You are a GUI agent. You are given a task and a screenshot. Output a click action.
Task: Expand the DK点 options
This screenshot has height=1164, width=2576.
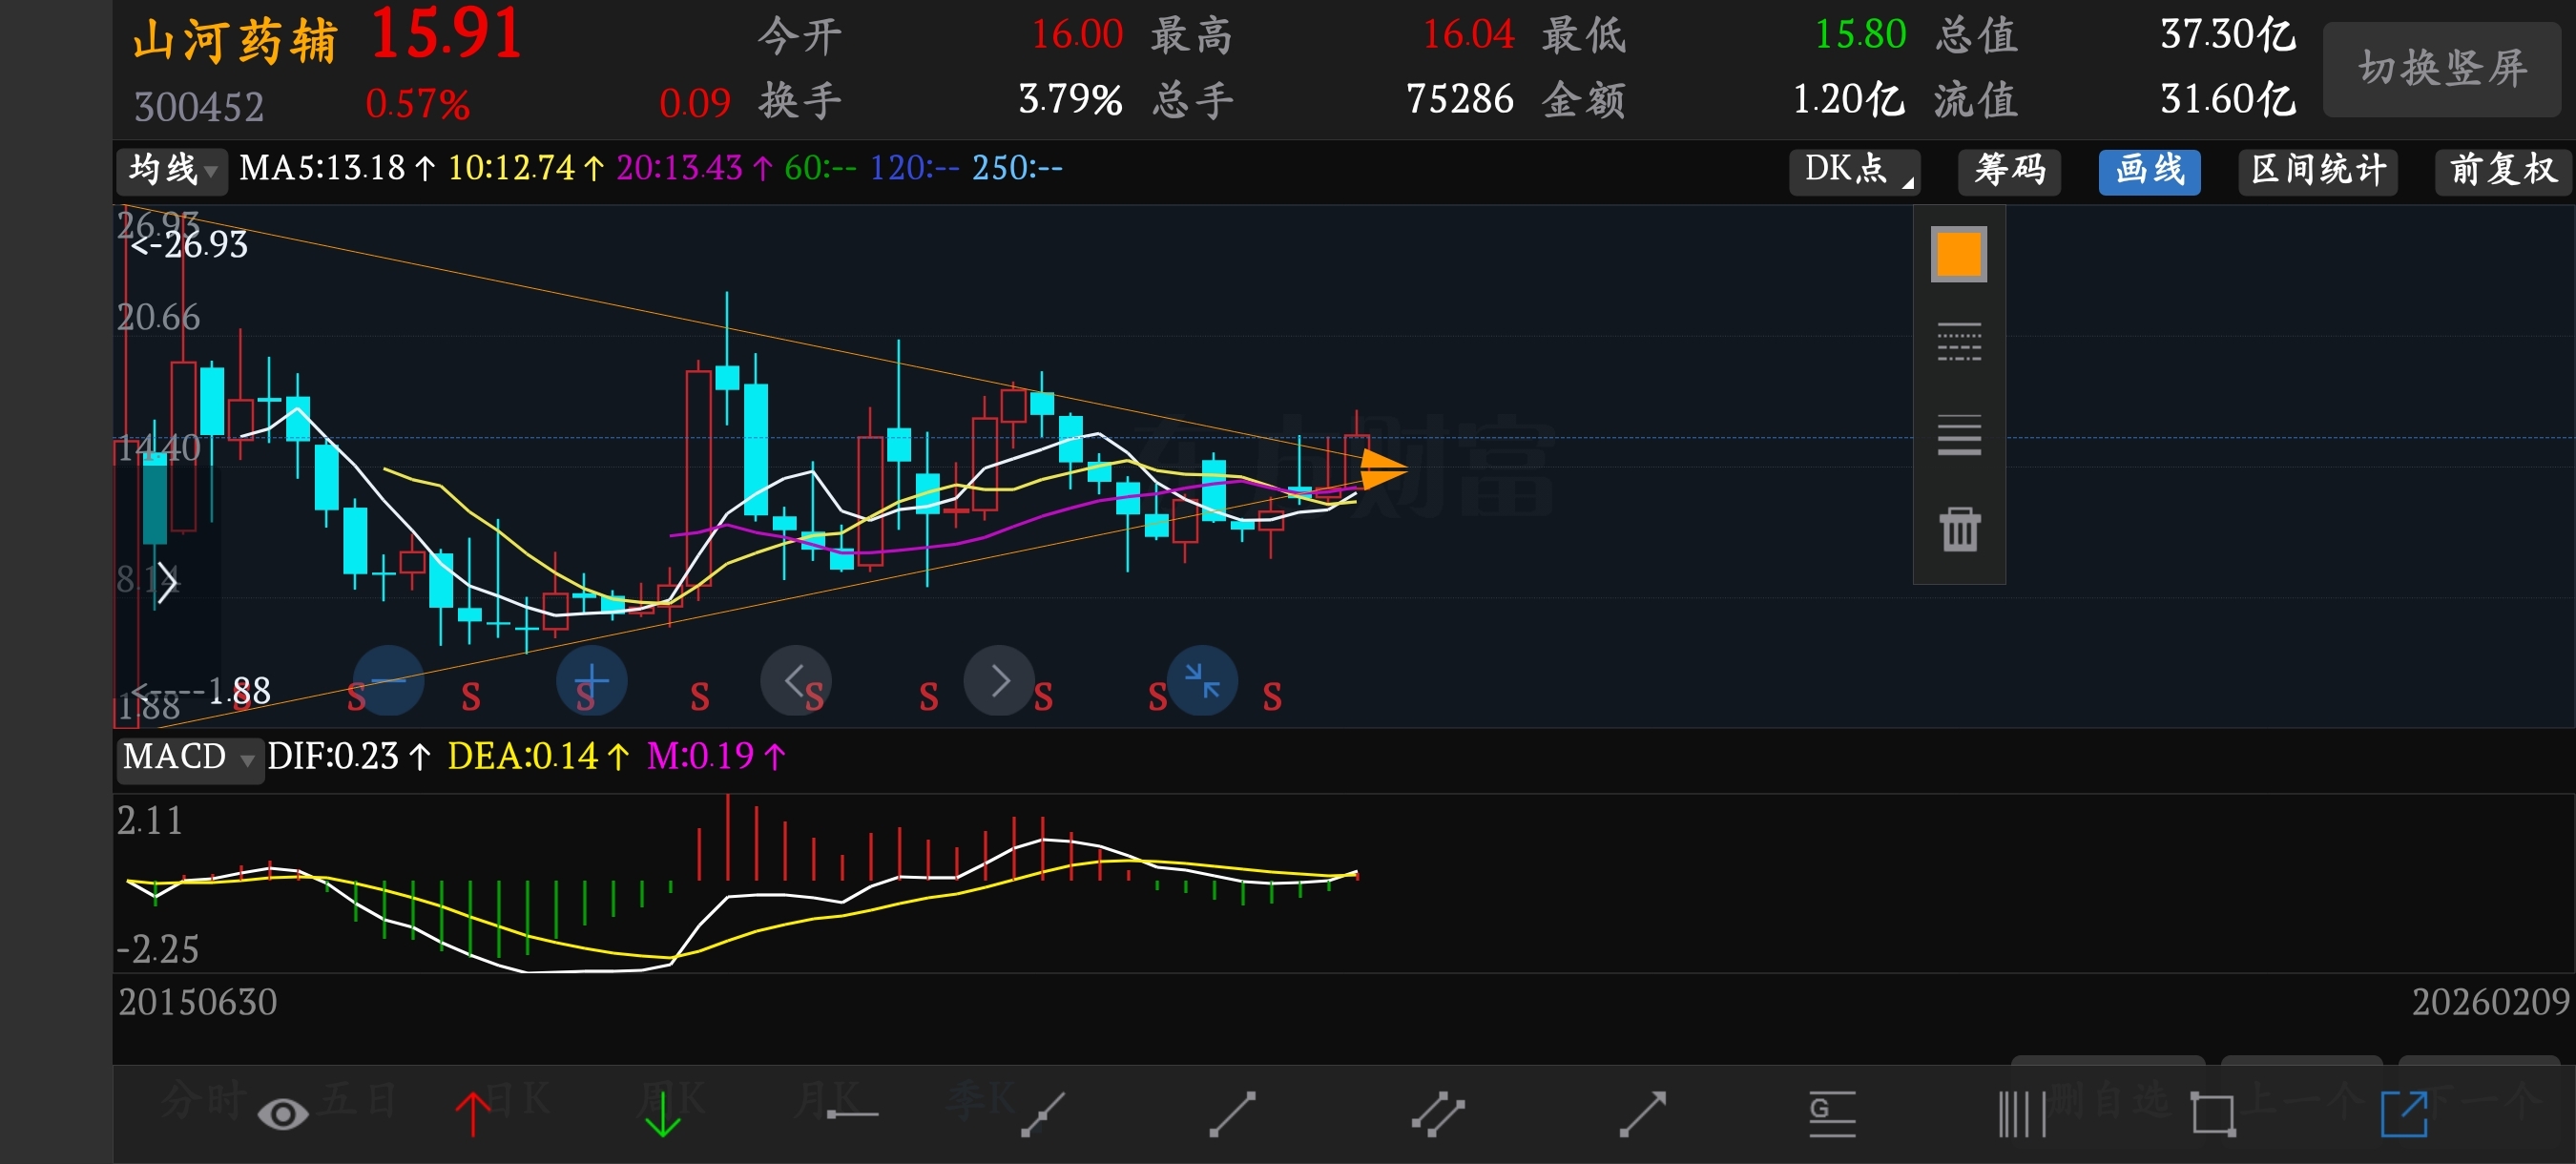click(x=1855, y=170)
